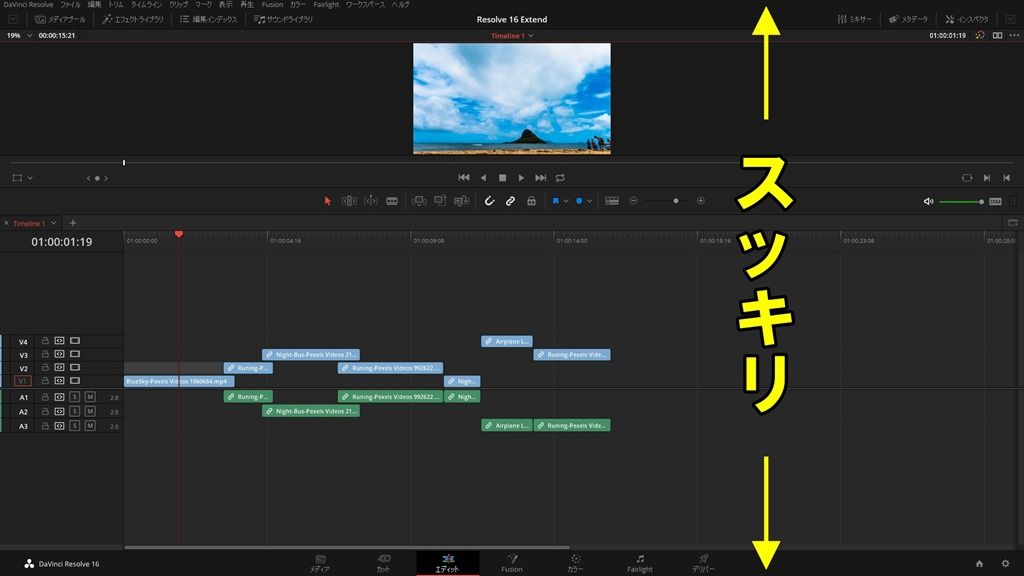Lock video track V4
The image size is (1024, 576).
tap(45, 341)
